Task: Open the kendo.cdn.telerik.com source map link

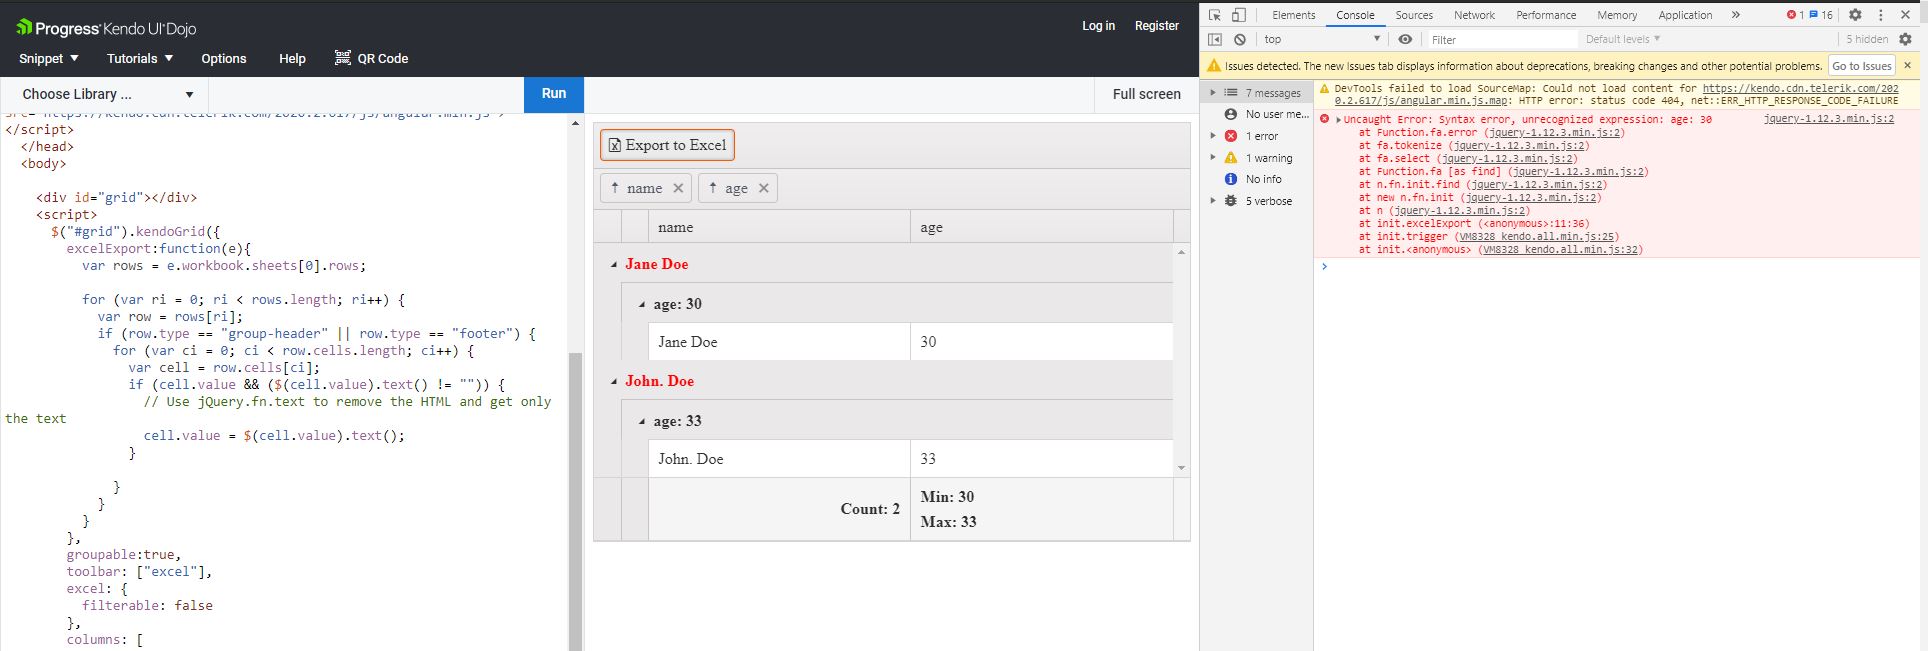Action: click(1616, 94)
